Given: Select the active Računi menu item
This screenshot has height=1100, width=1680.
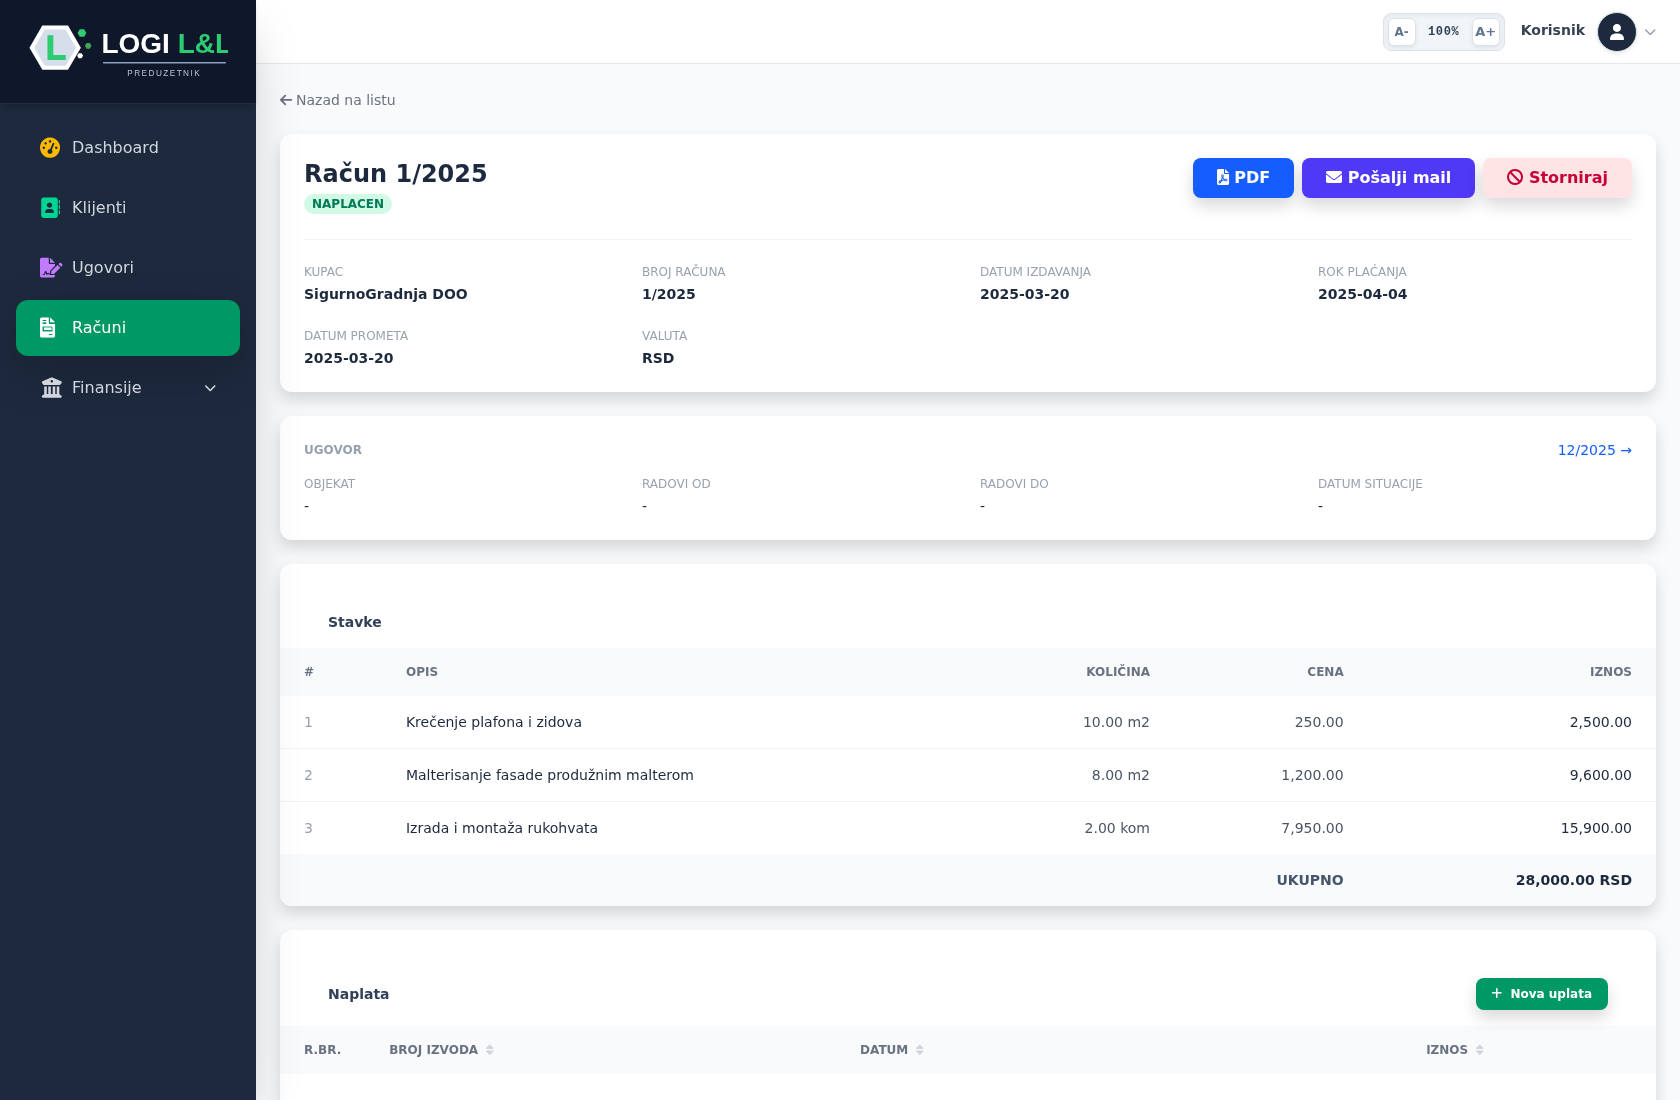Looking at the screenshot, I should [128, 328].
